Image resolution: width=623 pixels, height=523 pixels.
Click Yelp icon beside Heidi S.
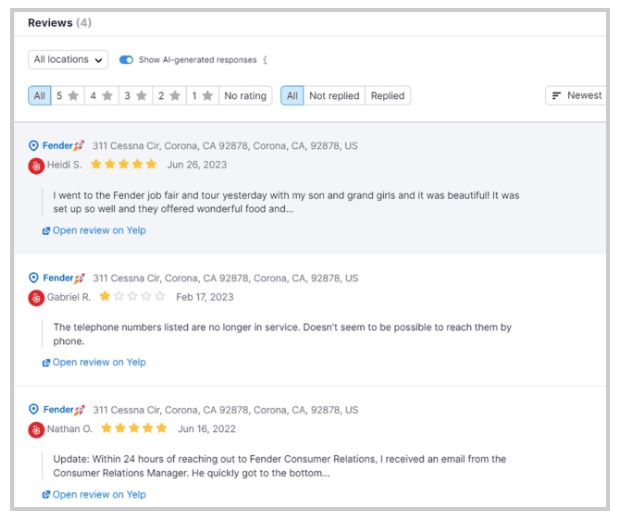click(x=35, y=164)
